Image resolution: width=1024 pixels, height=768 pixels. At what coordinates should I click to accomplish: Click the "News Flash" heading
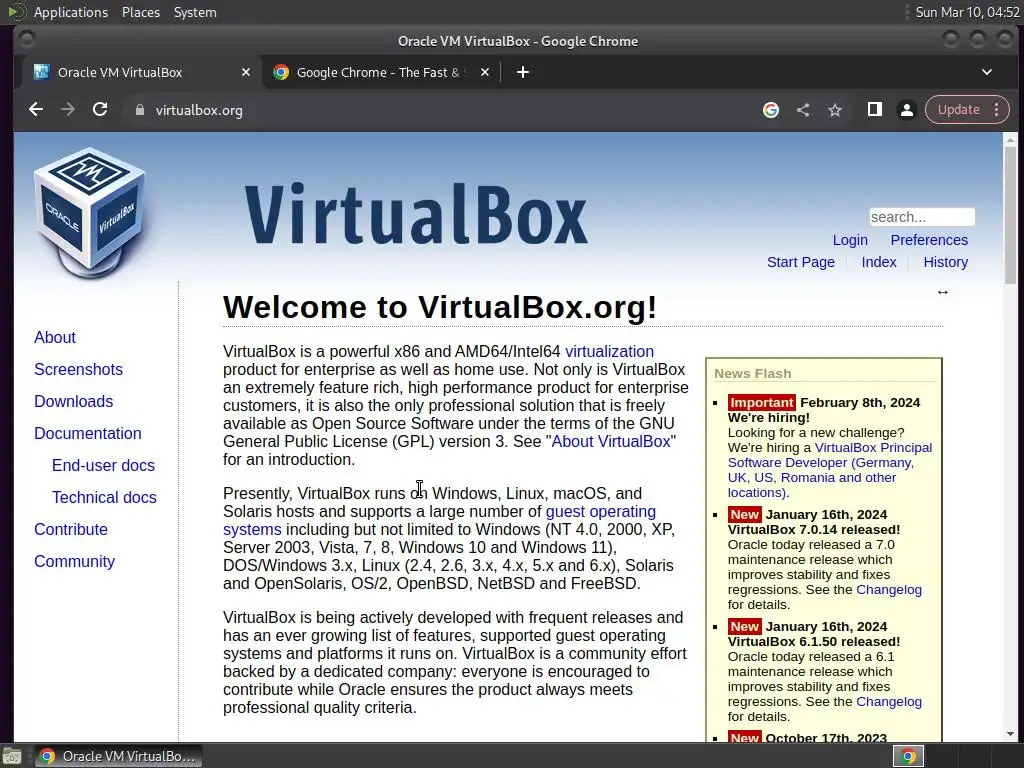tap(752, 374)
